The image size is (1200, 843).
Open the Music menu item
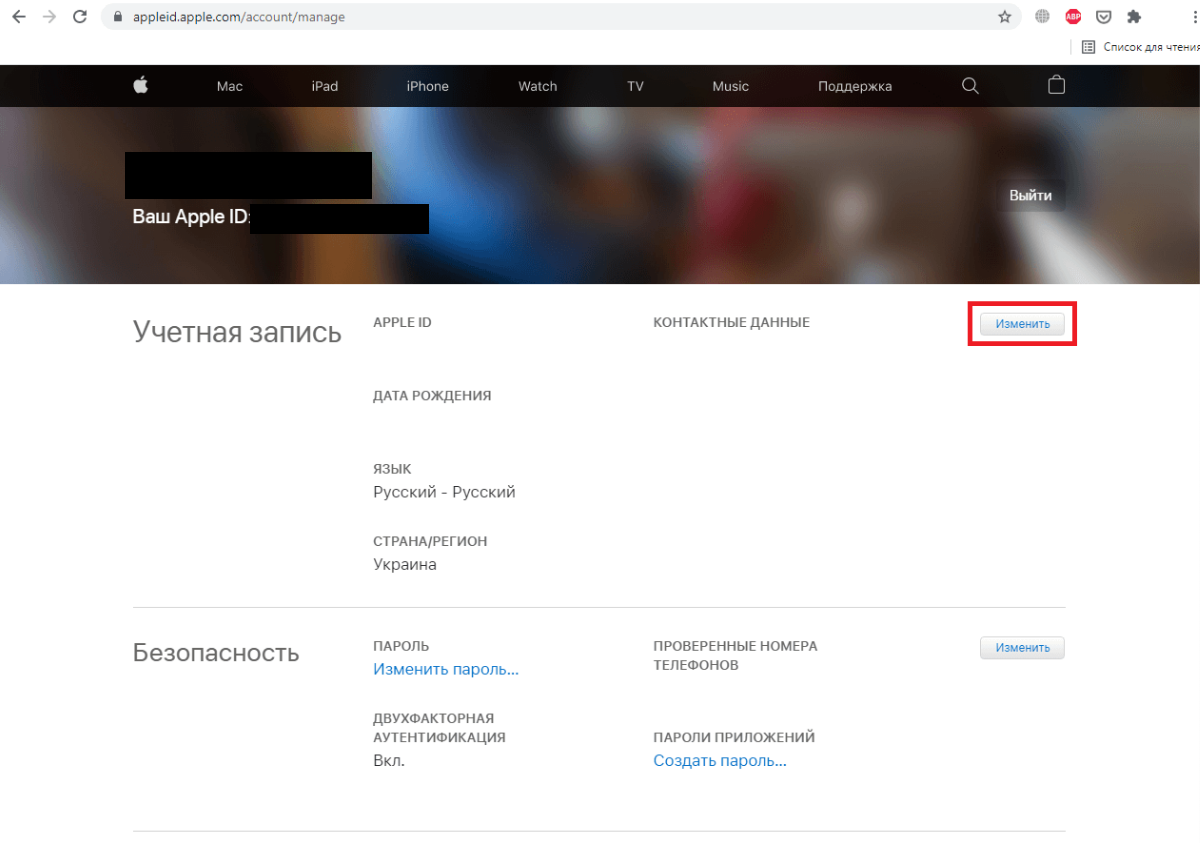(x=731, y=86)
